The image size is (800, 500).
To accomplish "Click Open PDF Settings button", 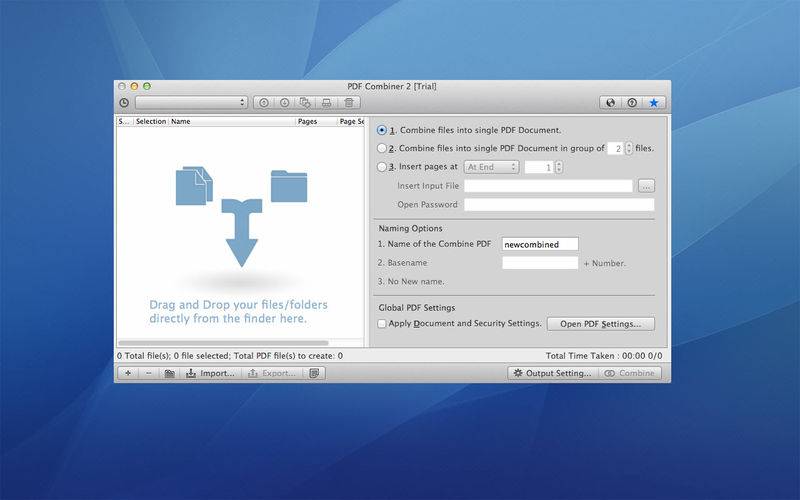I will coord(601,324).
